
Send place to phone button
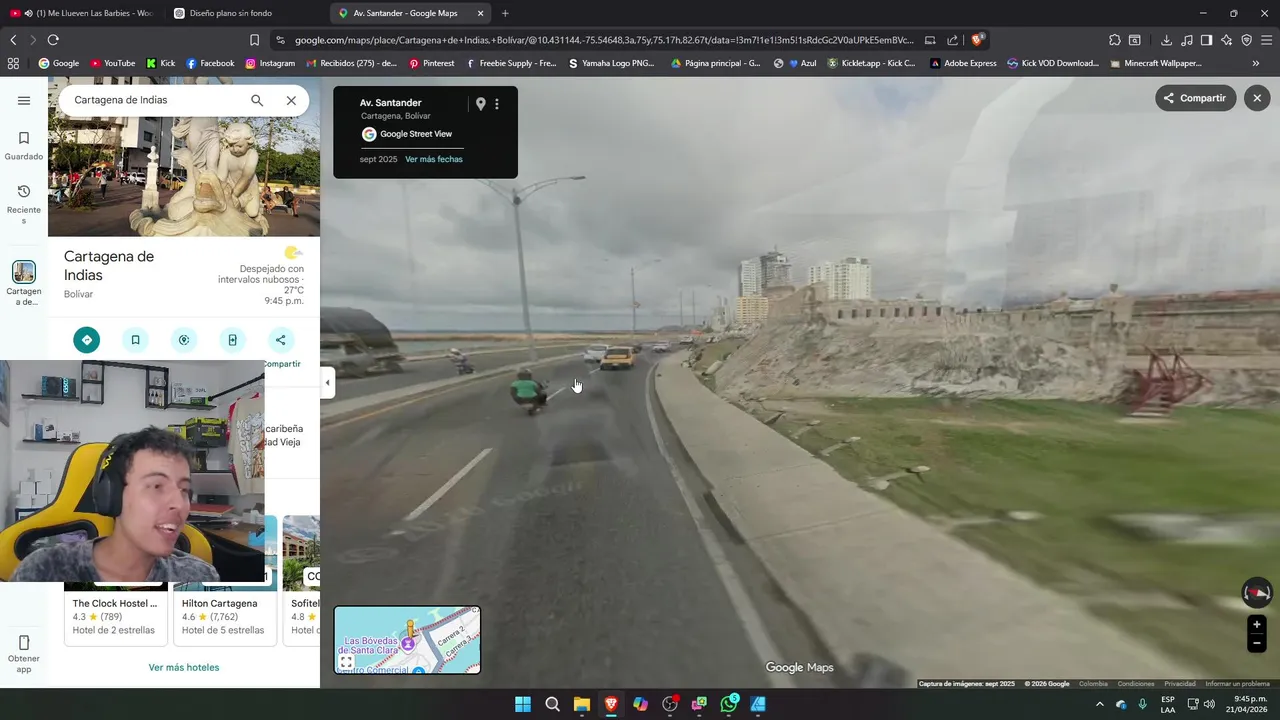coord(232,340)
